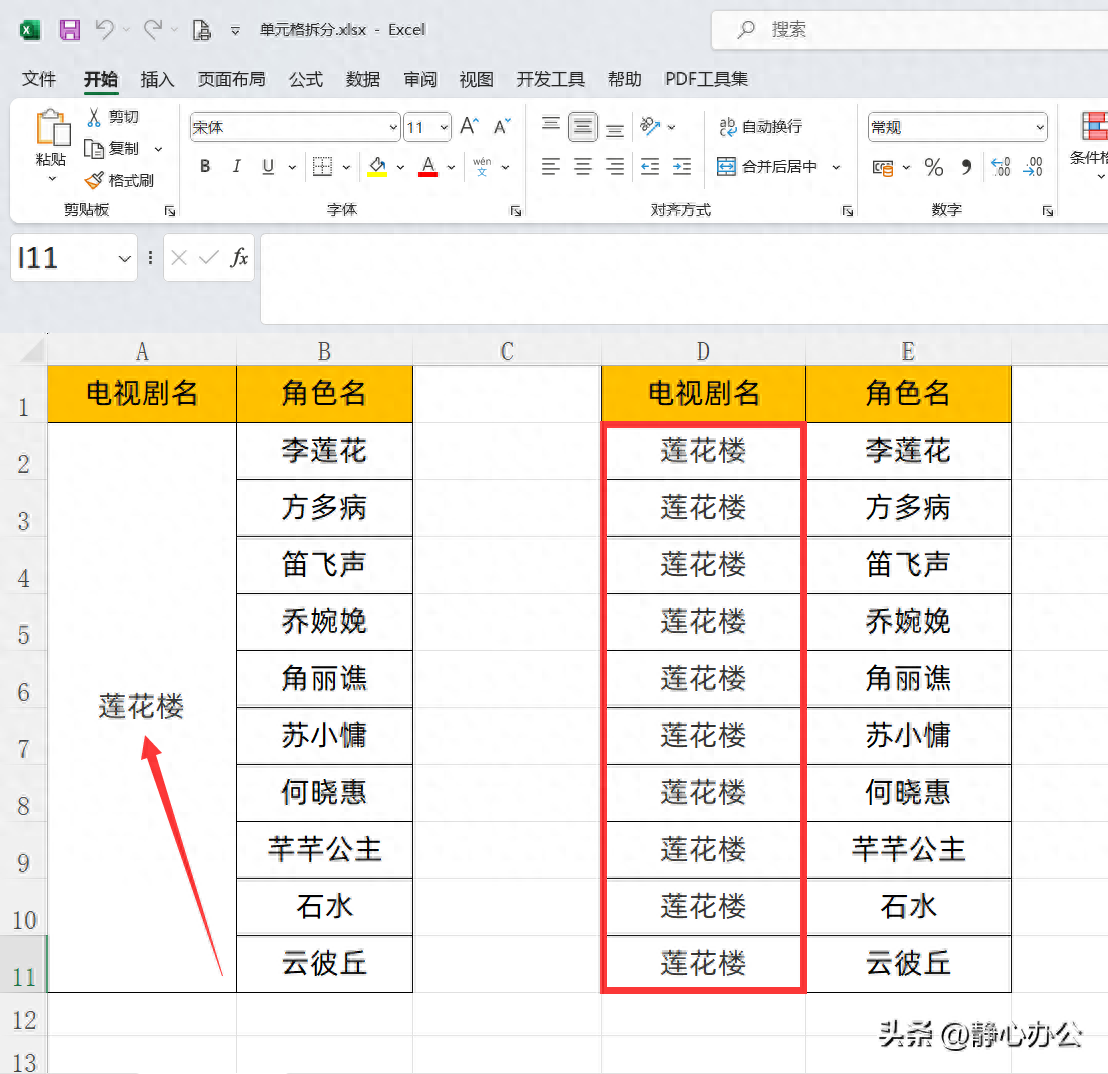Open the 文件 File menu
Viewport: 1108px width, 1074px height.
pos(39,79)
